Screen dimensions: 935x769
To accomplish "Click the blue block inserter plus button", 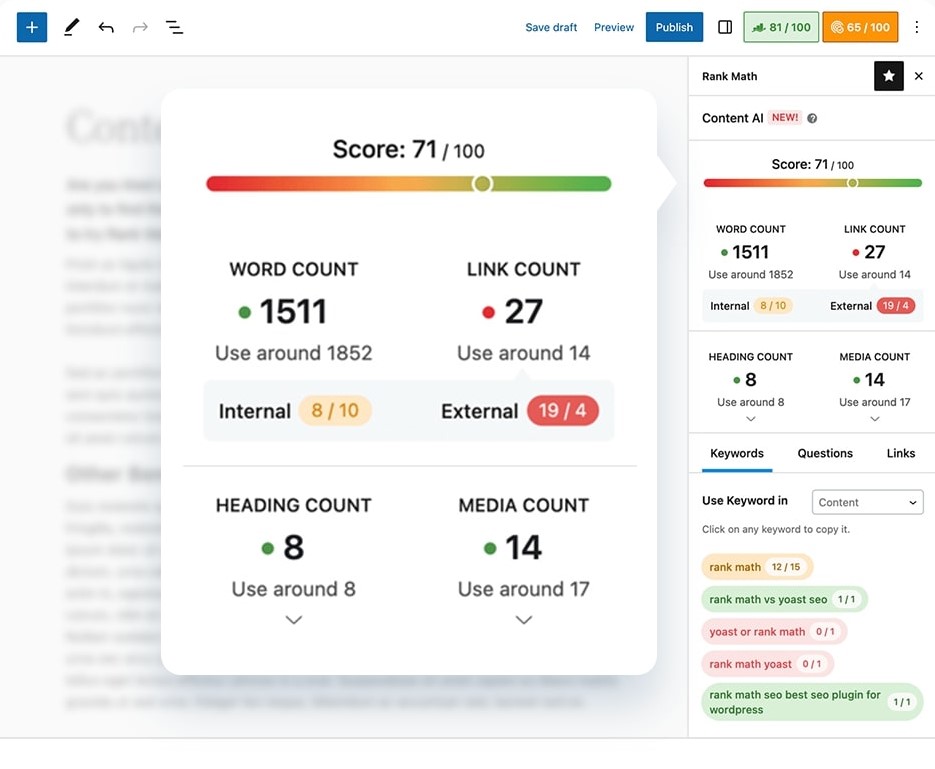I will (32, 27).
